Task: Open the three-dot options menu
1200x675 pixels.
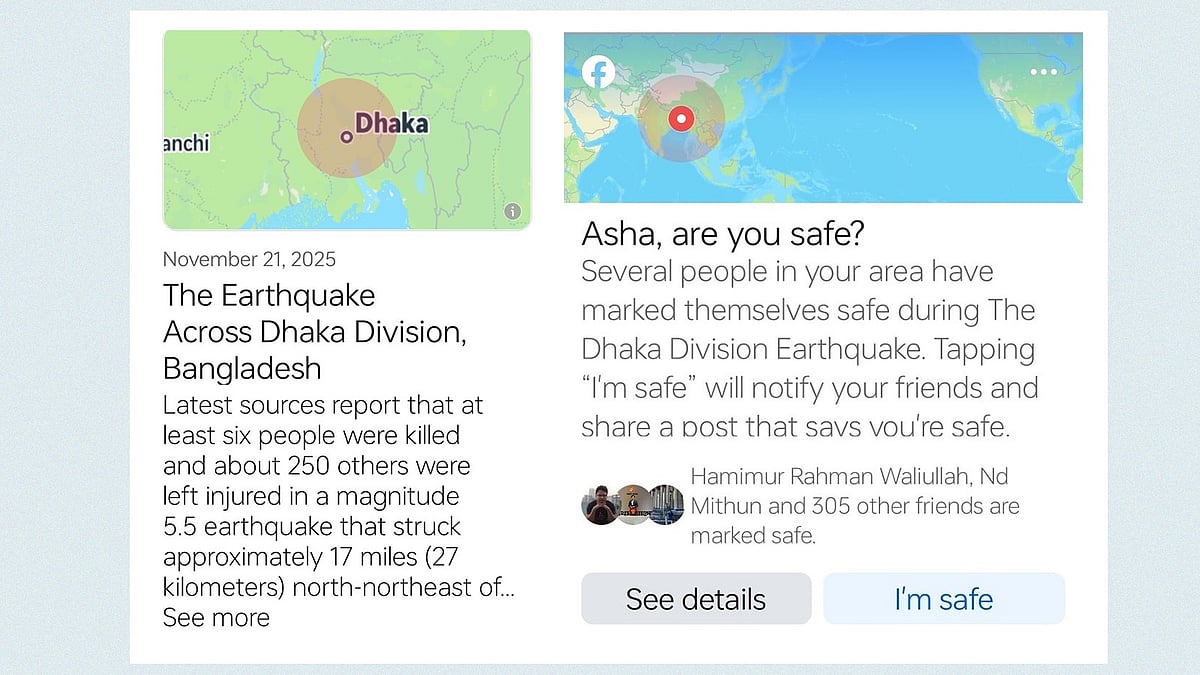Action: tap(1043, 72)
